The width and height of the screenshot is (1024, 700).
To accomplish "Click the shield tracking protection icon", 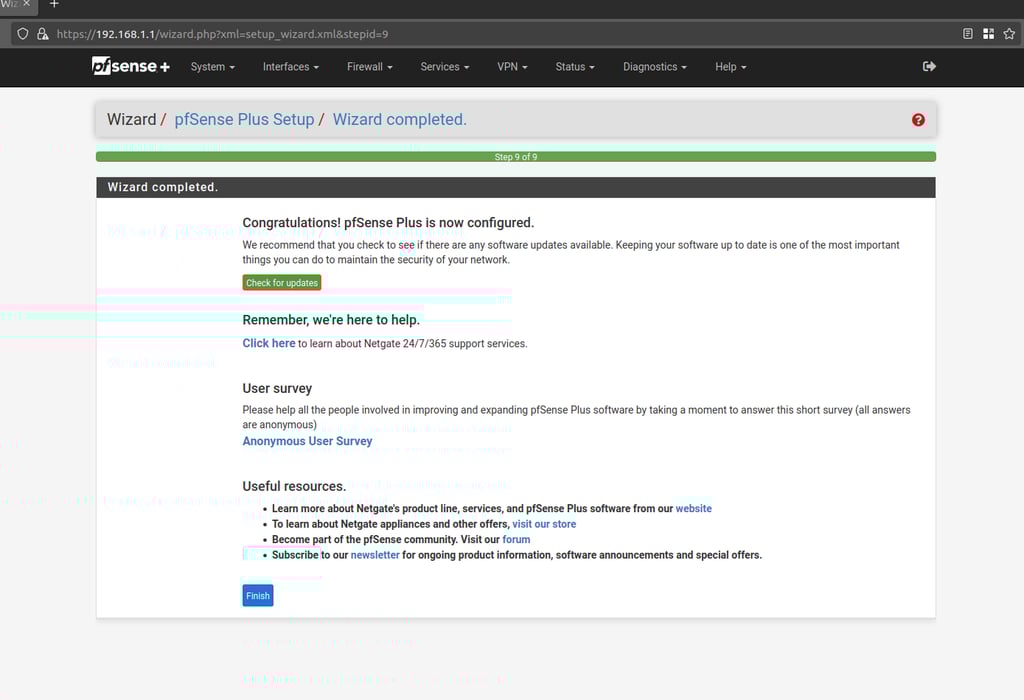I will click(23, 34).
